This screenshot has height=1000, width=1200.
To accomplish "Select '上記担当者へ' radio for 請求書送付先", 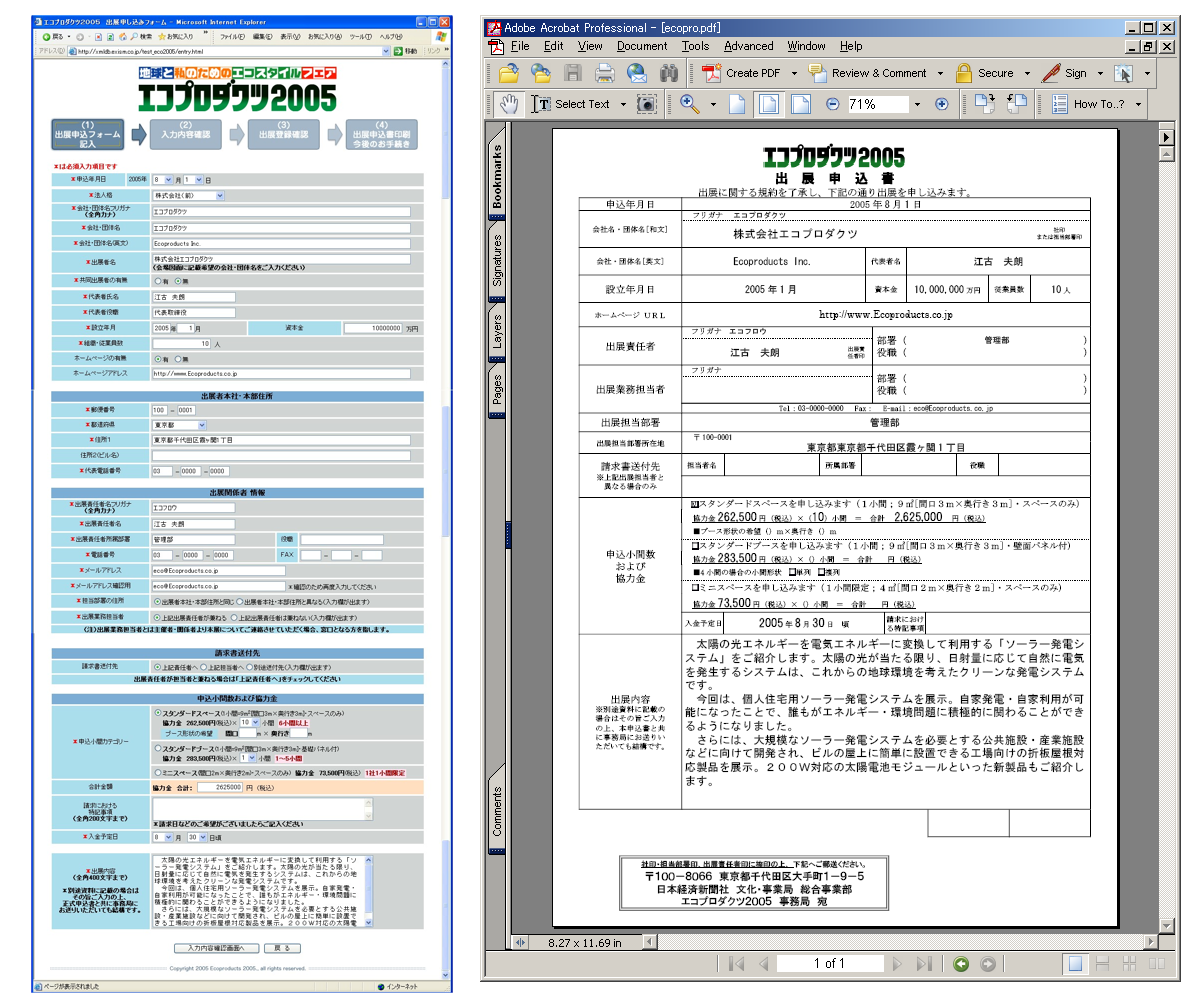I will pos(203,667).
